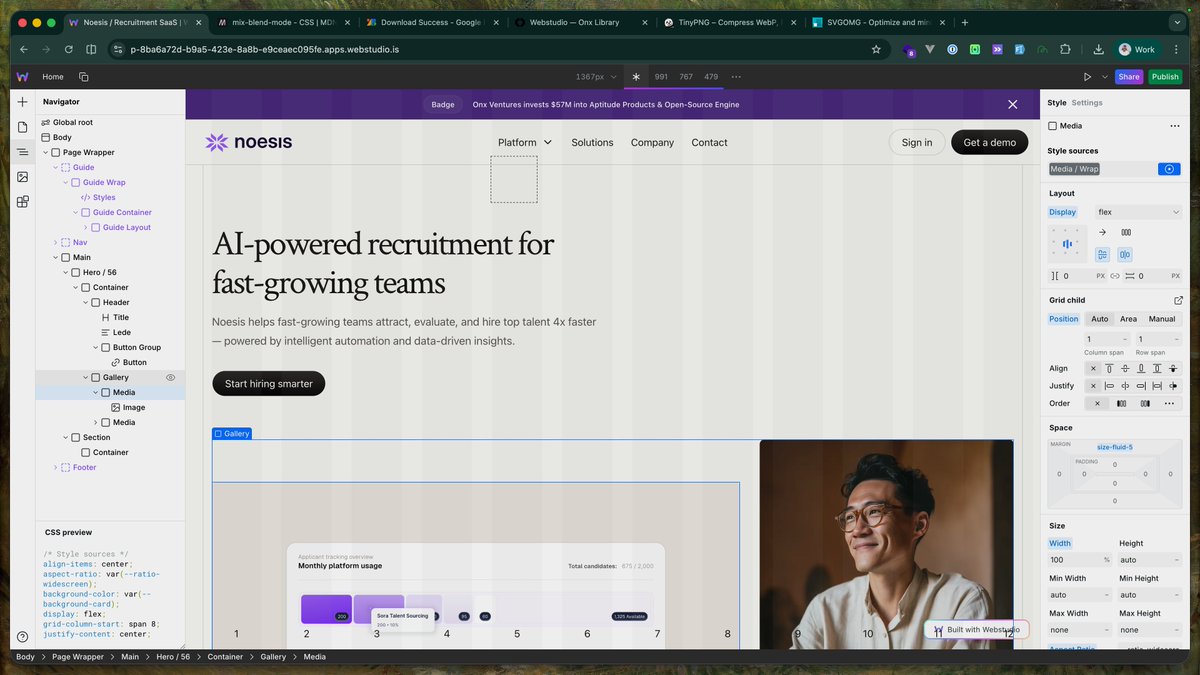
Task: Choose Justify stretch option icon
Action: [x=1157, y=386]
